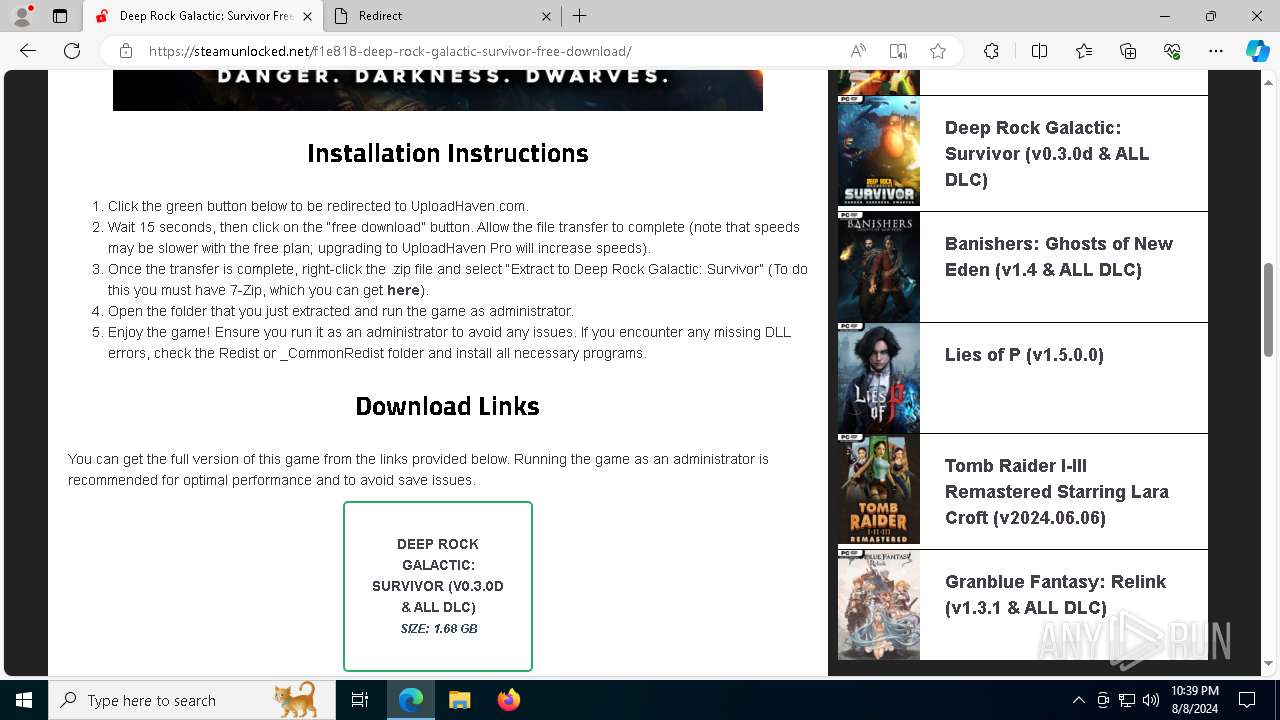Click the Installation Instructions heading

coord(447,153)
